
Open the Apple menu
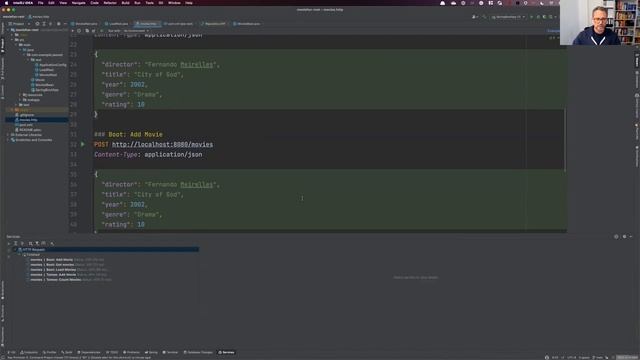click(6, 3)
